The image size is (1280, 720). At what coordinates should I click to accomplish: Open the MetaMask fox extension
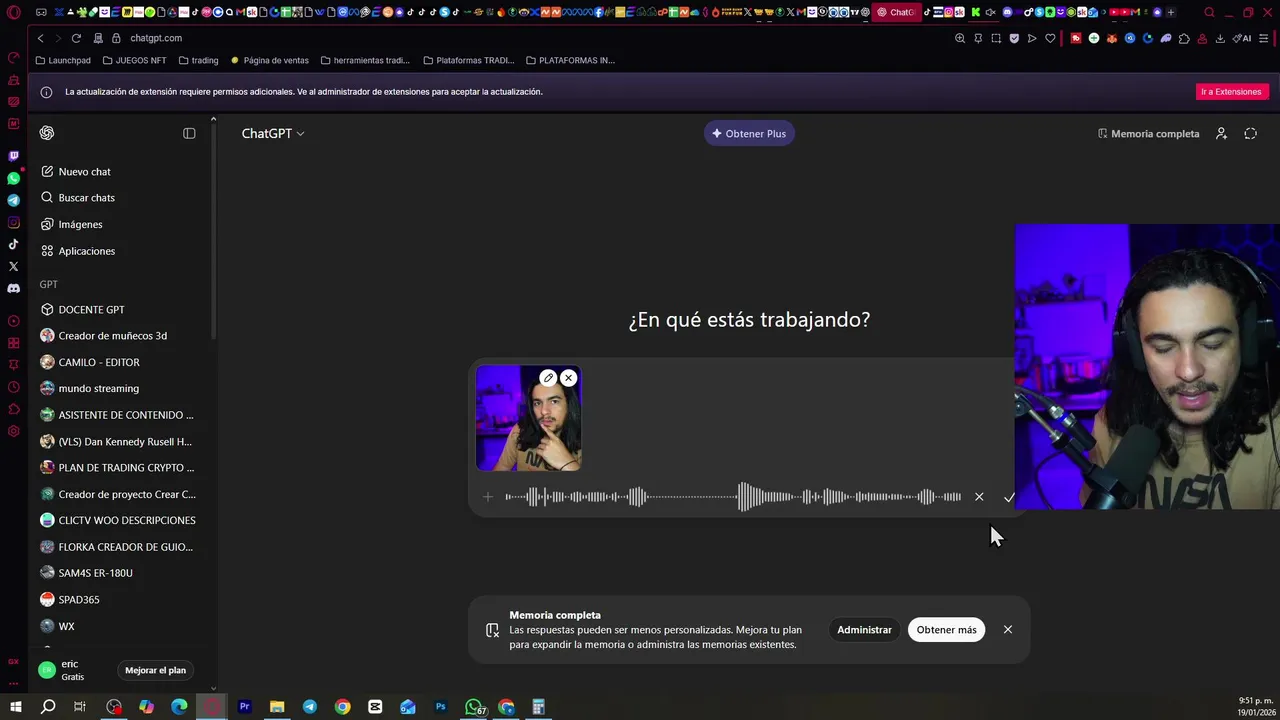coord(1112,38)
